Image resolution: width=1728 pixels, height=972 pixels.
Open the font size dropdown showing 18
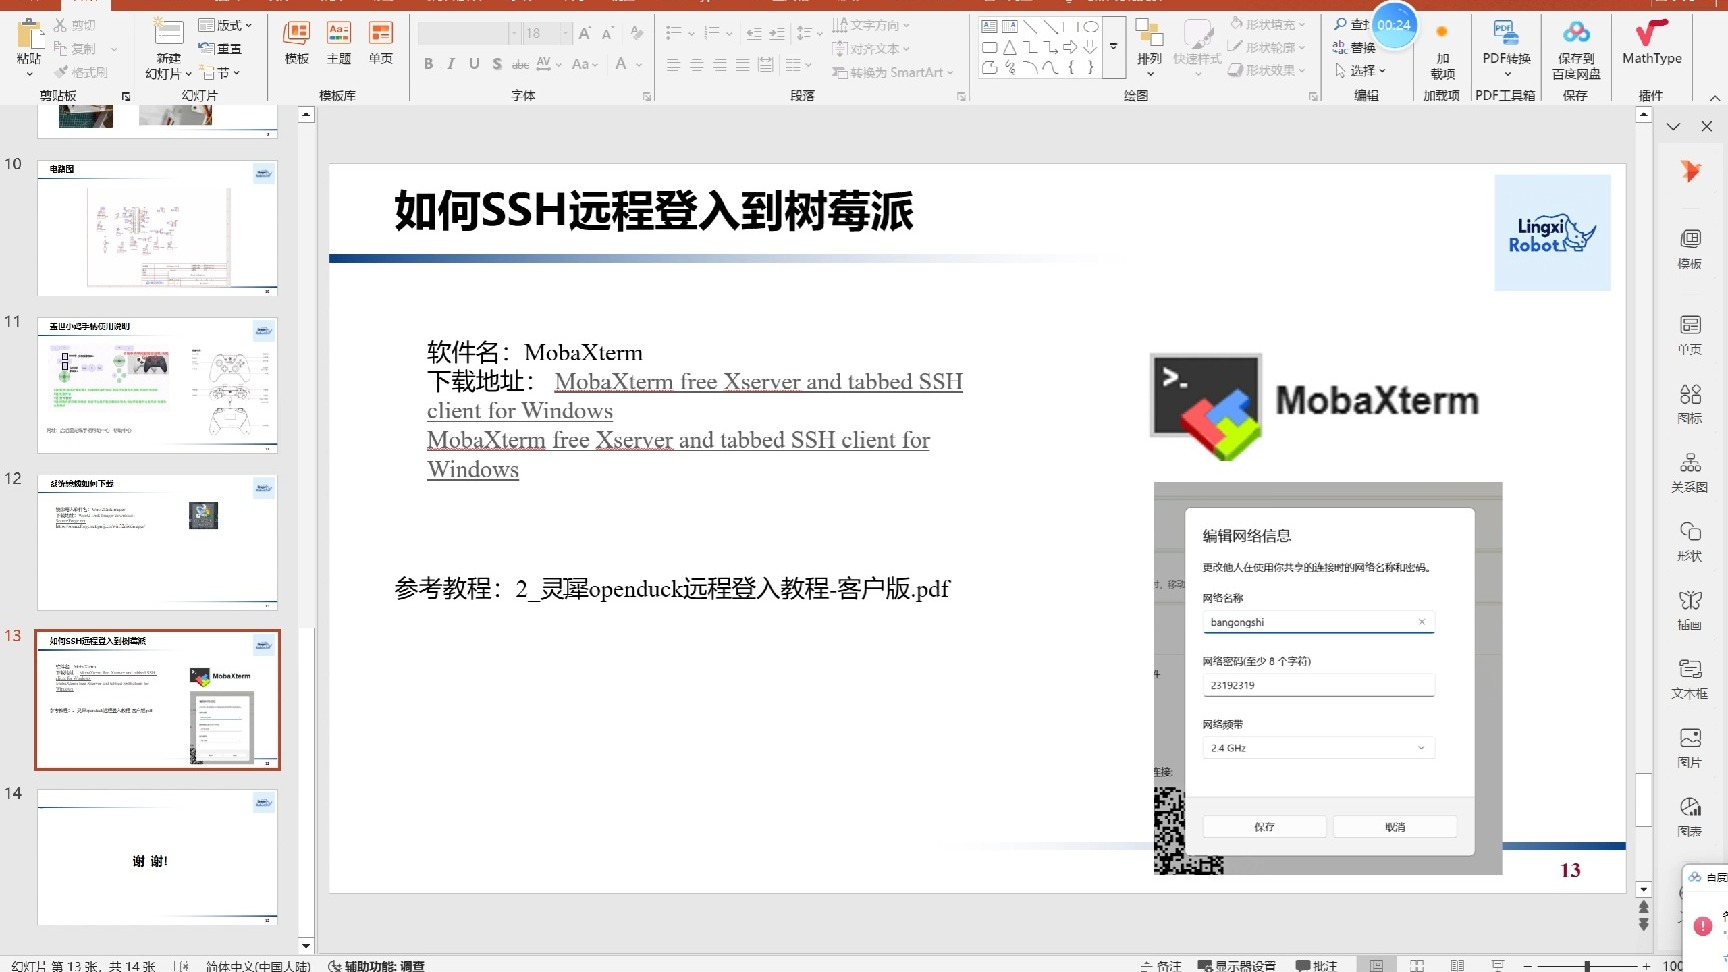tap(566, 33)
